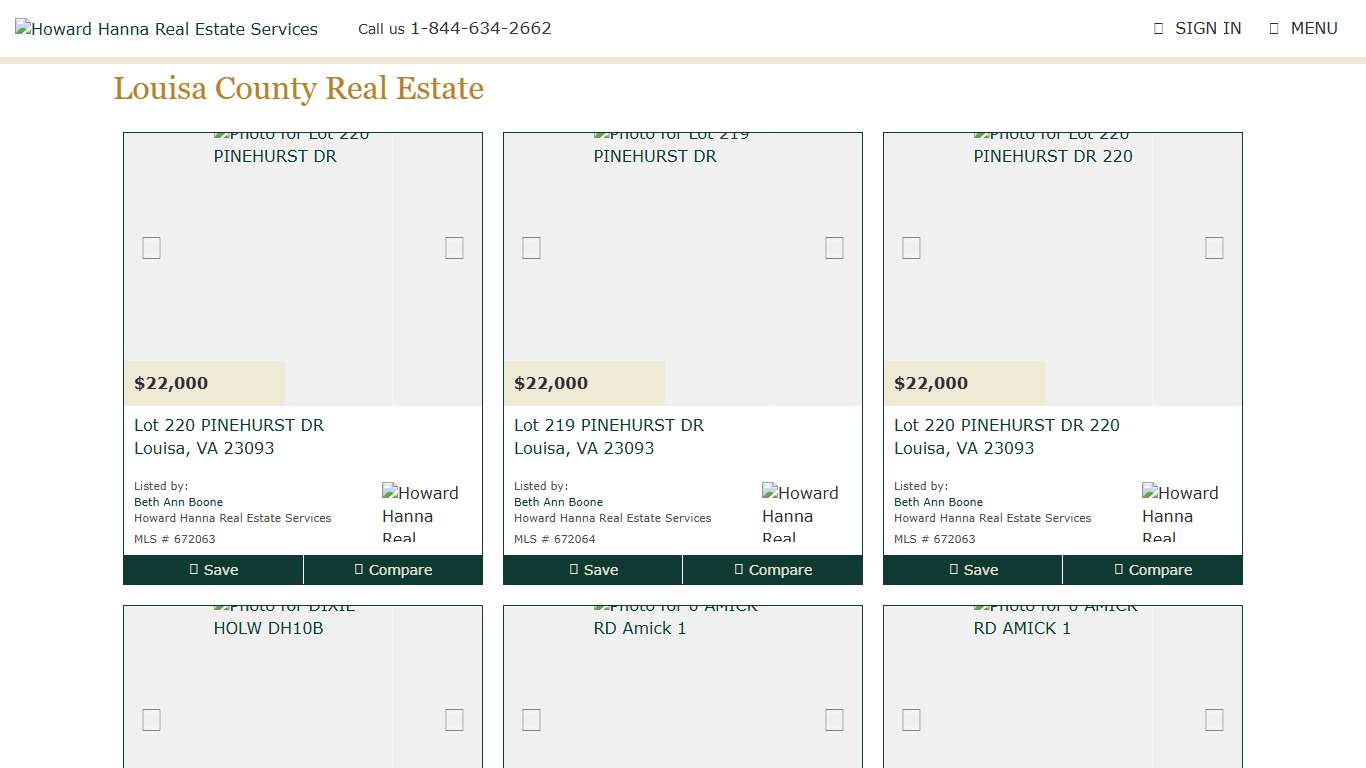1366x768 pixels.
Task: Show next photo for Lot 220 PINEHURST DR 220
Action: click(1214, 248)
